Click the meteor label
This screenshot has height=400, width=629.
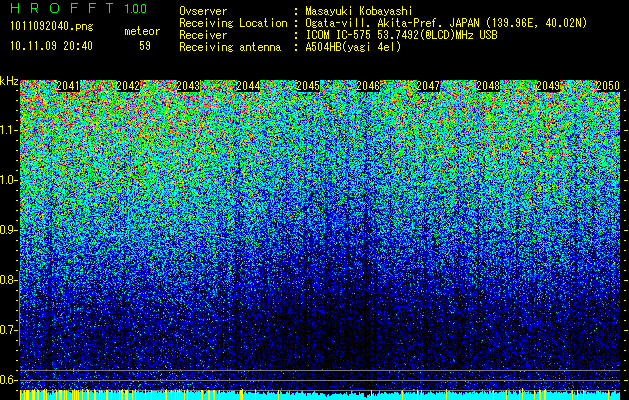[x=142, y=31]
